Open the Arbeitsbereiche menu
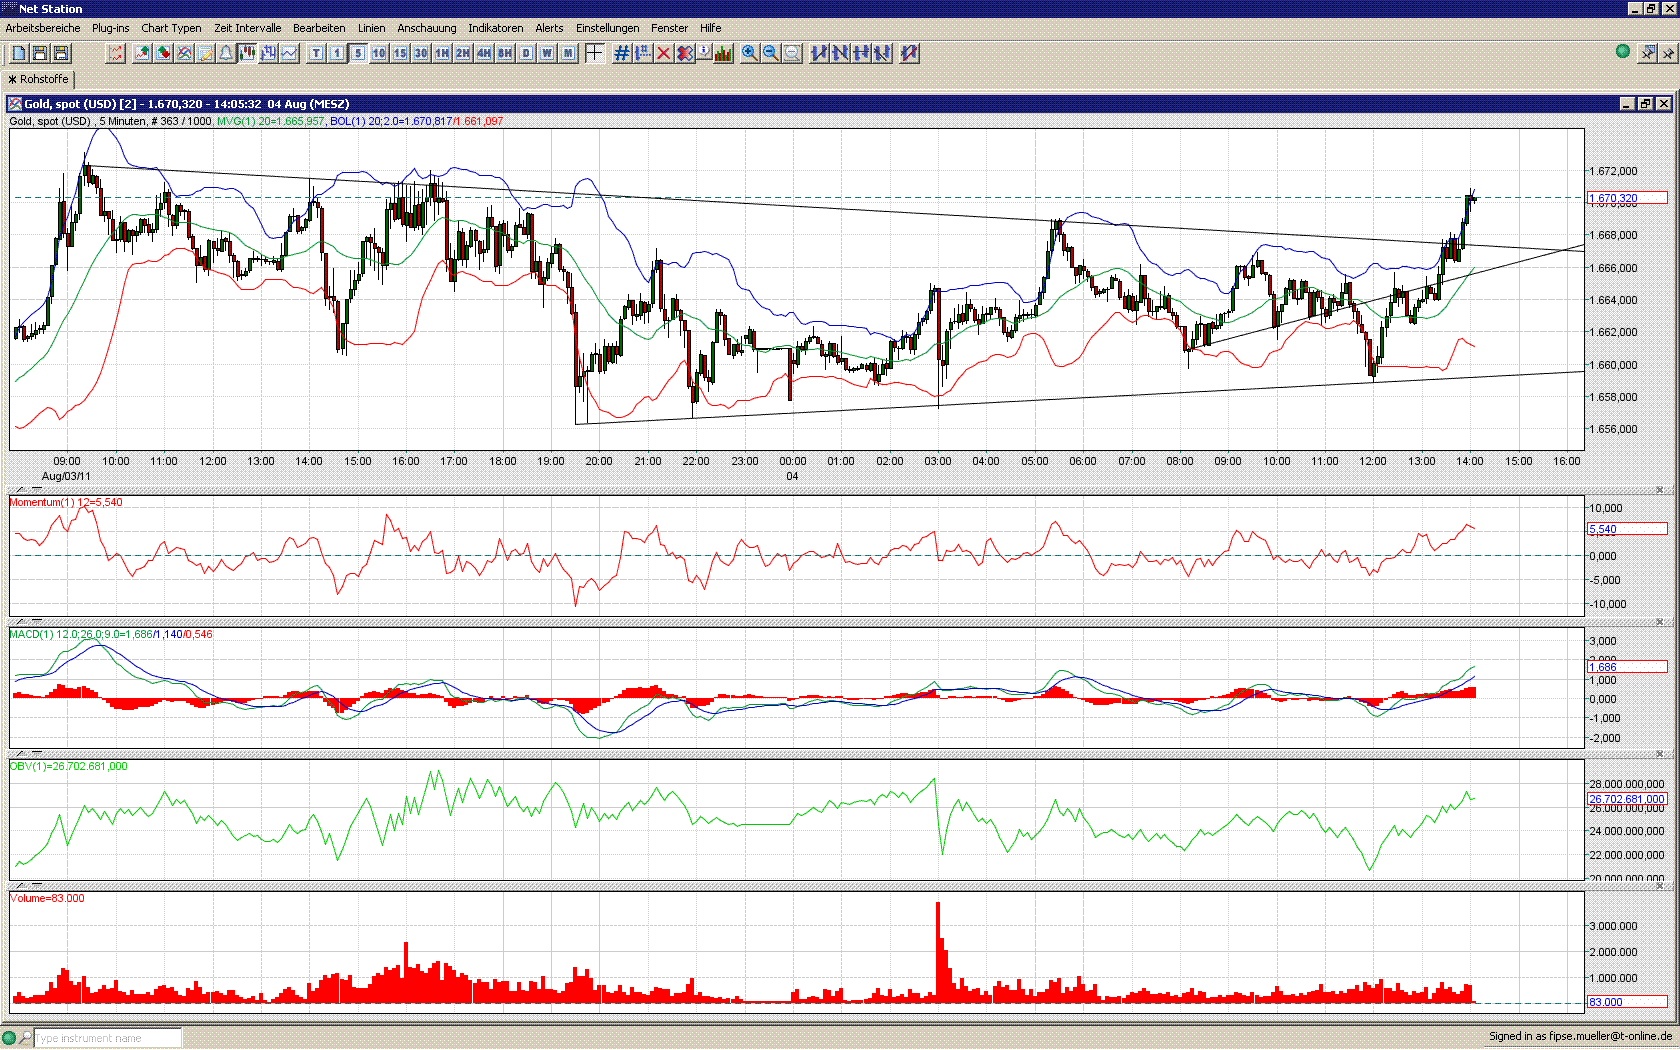1680x1050 pixels. point(43,28)
